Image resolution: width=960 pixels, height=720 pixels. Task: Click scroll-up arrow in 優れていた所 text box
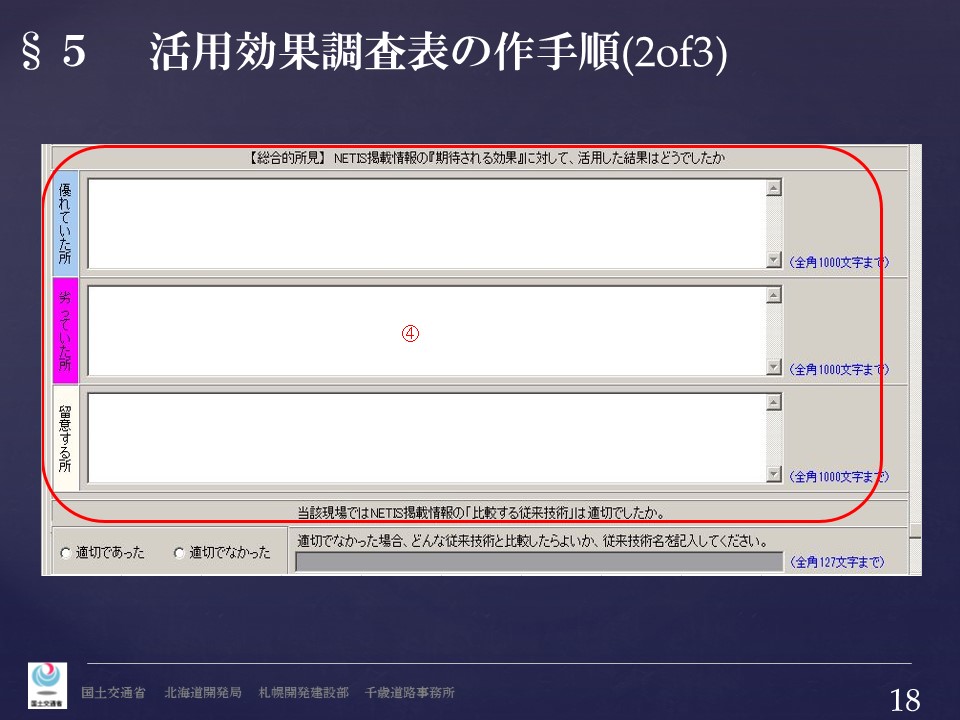point(773,188)
